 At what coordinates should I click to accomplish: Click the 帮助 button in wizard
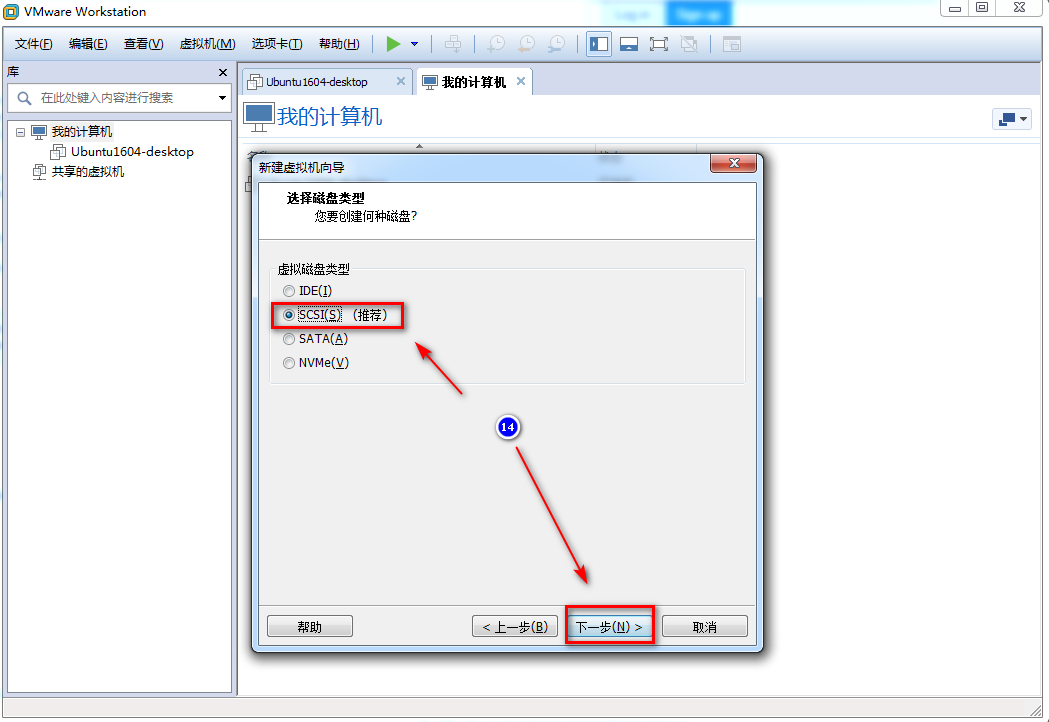tap(310, 627)
